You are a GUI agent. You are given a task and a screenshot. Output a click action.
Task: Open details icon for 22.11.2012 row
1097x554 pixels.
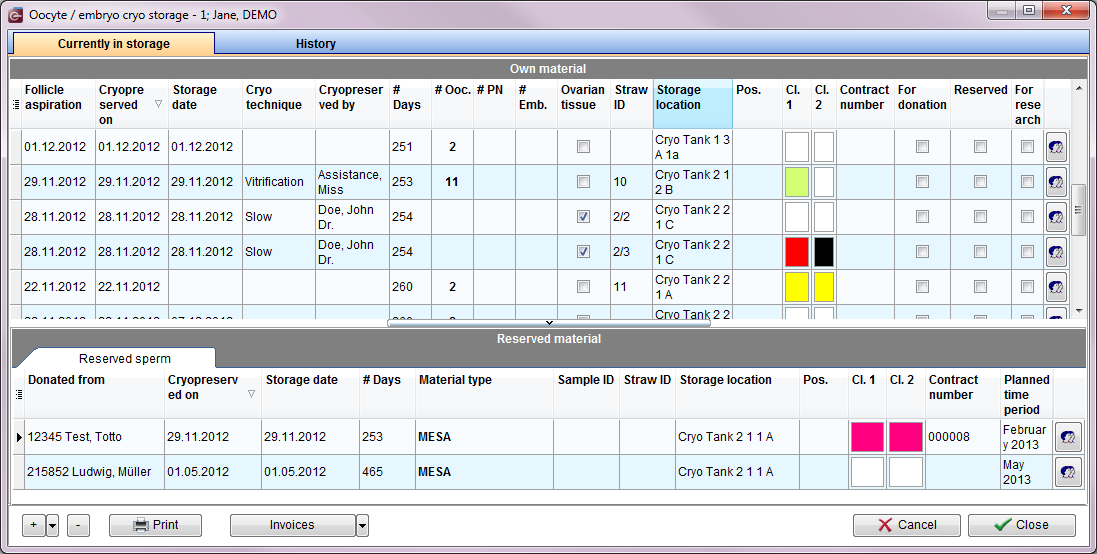pyautogui.click(x=1056, y=287)
